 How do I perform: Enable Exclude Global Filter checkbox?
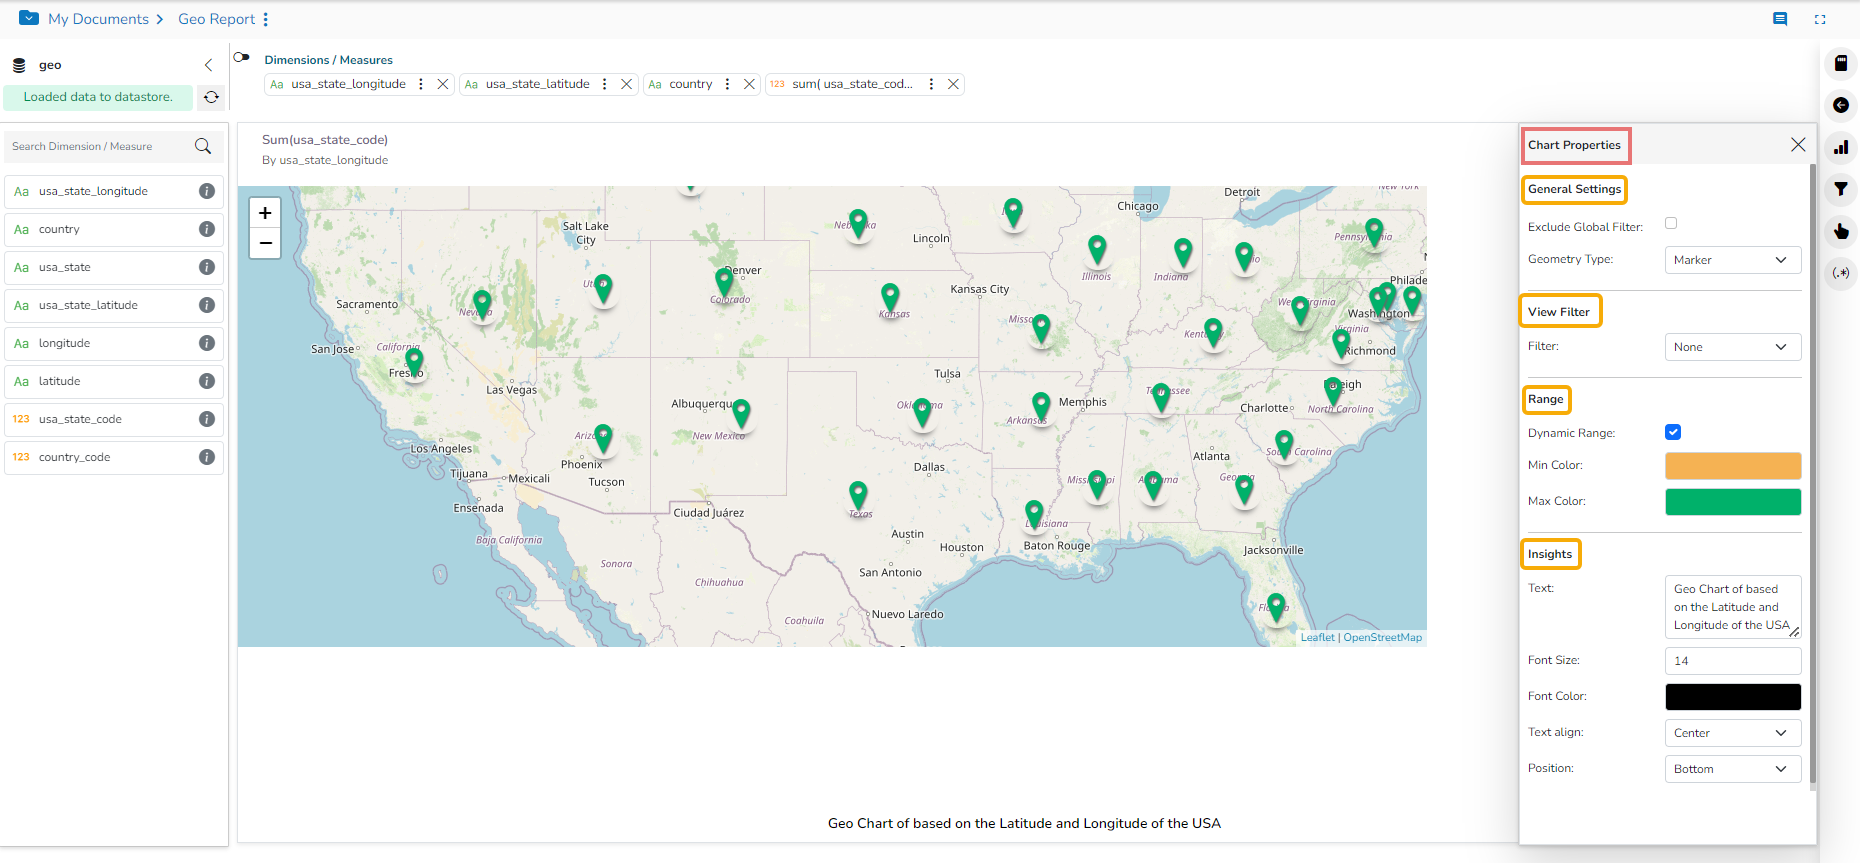[1671, 223]
